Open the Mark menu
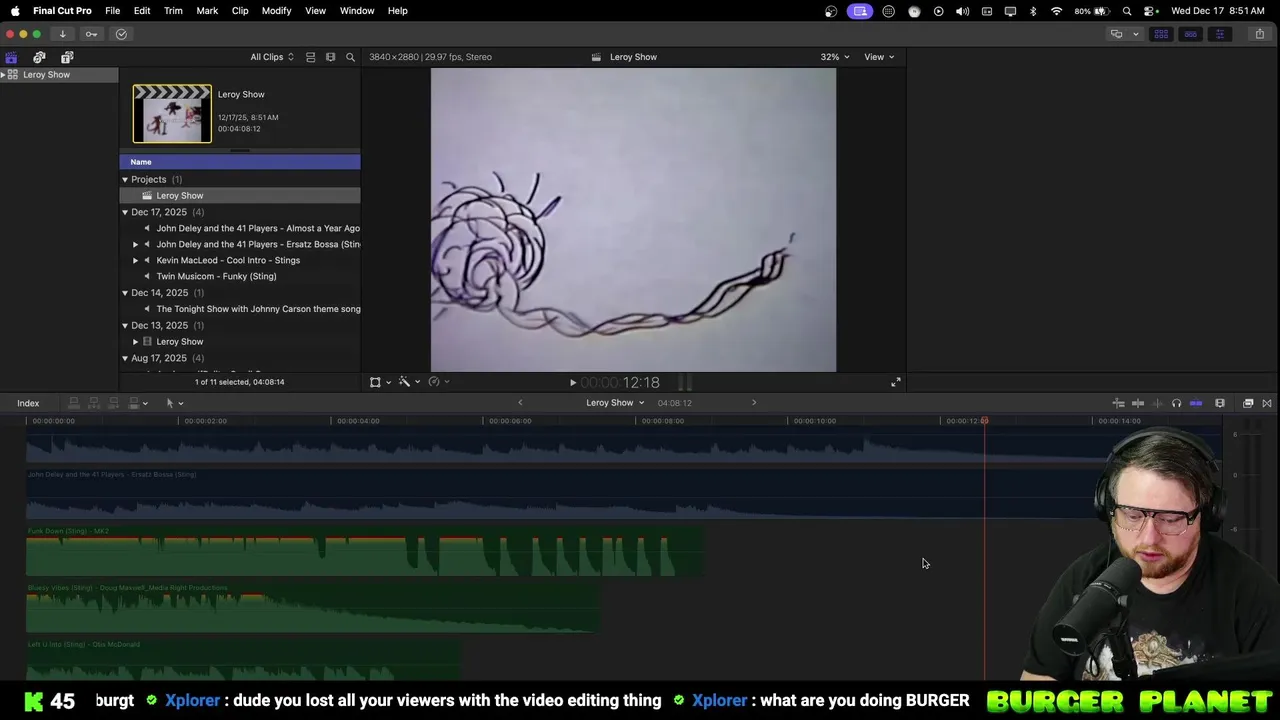The width and height of the screenshot is (1280, 720). pyautogui.click(x=207, y=11)
